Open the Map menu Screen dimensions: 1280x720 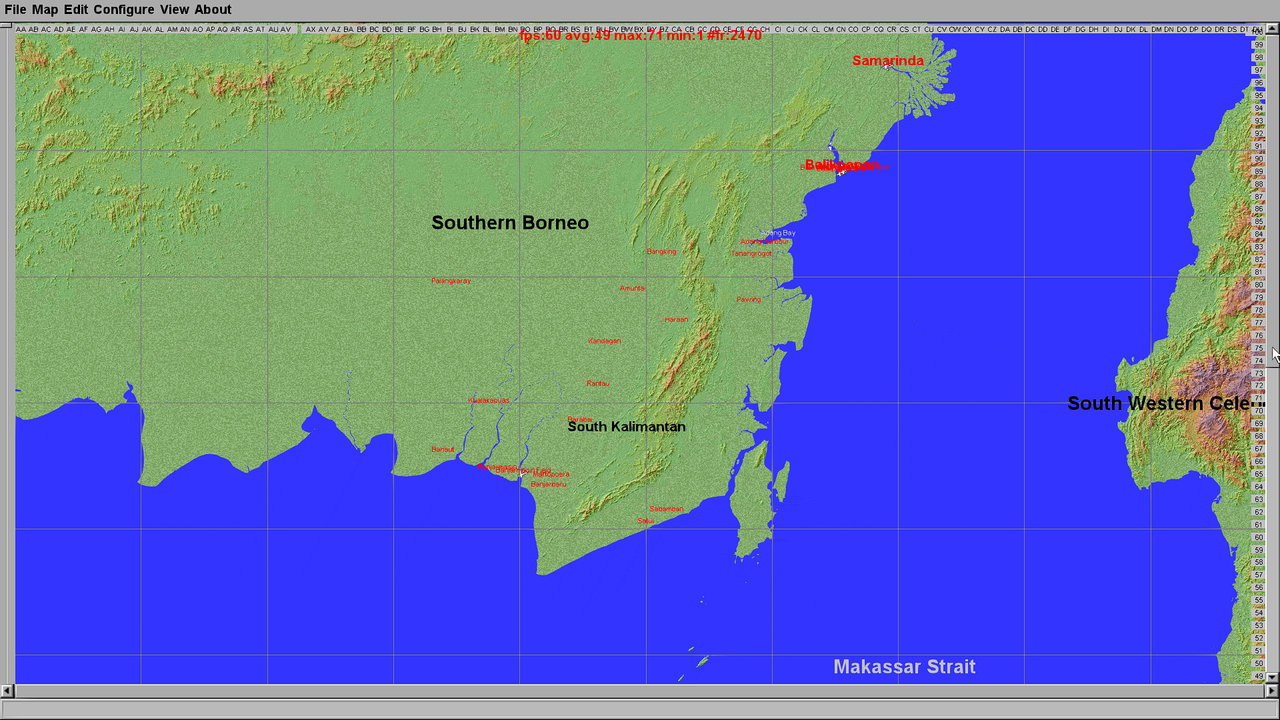45,10
